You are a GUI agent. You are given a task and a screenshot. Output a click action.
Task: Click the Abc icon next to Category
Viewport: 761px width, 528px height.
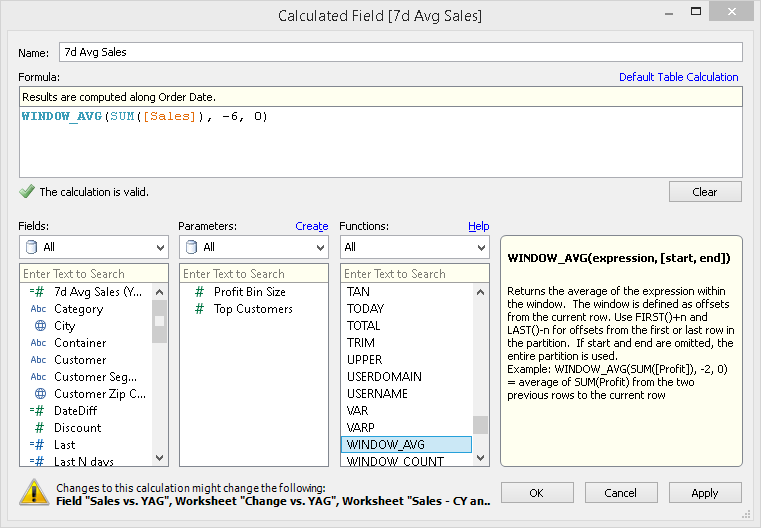click(39, 309)
